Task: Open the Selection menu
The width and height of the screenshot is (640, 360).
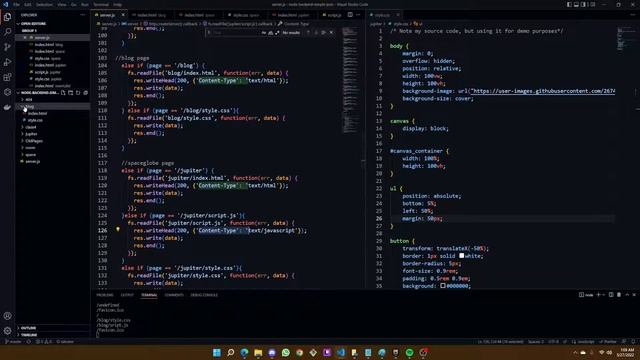Action: click(x=44, y=4)
